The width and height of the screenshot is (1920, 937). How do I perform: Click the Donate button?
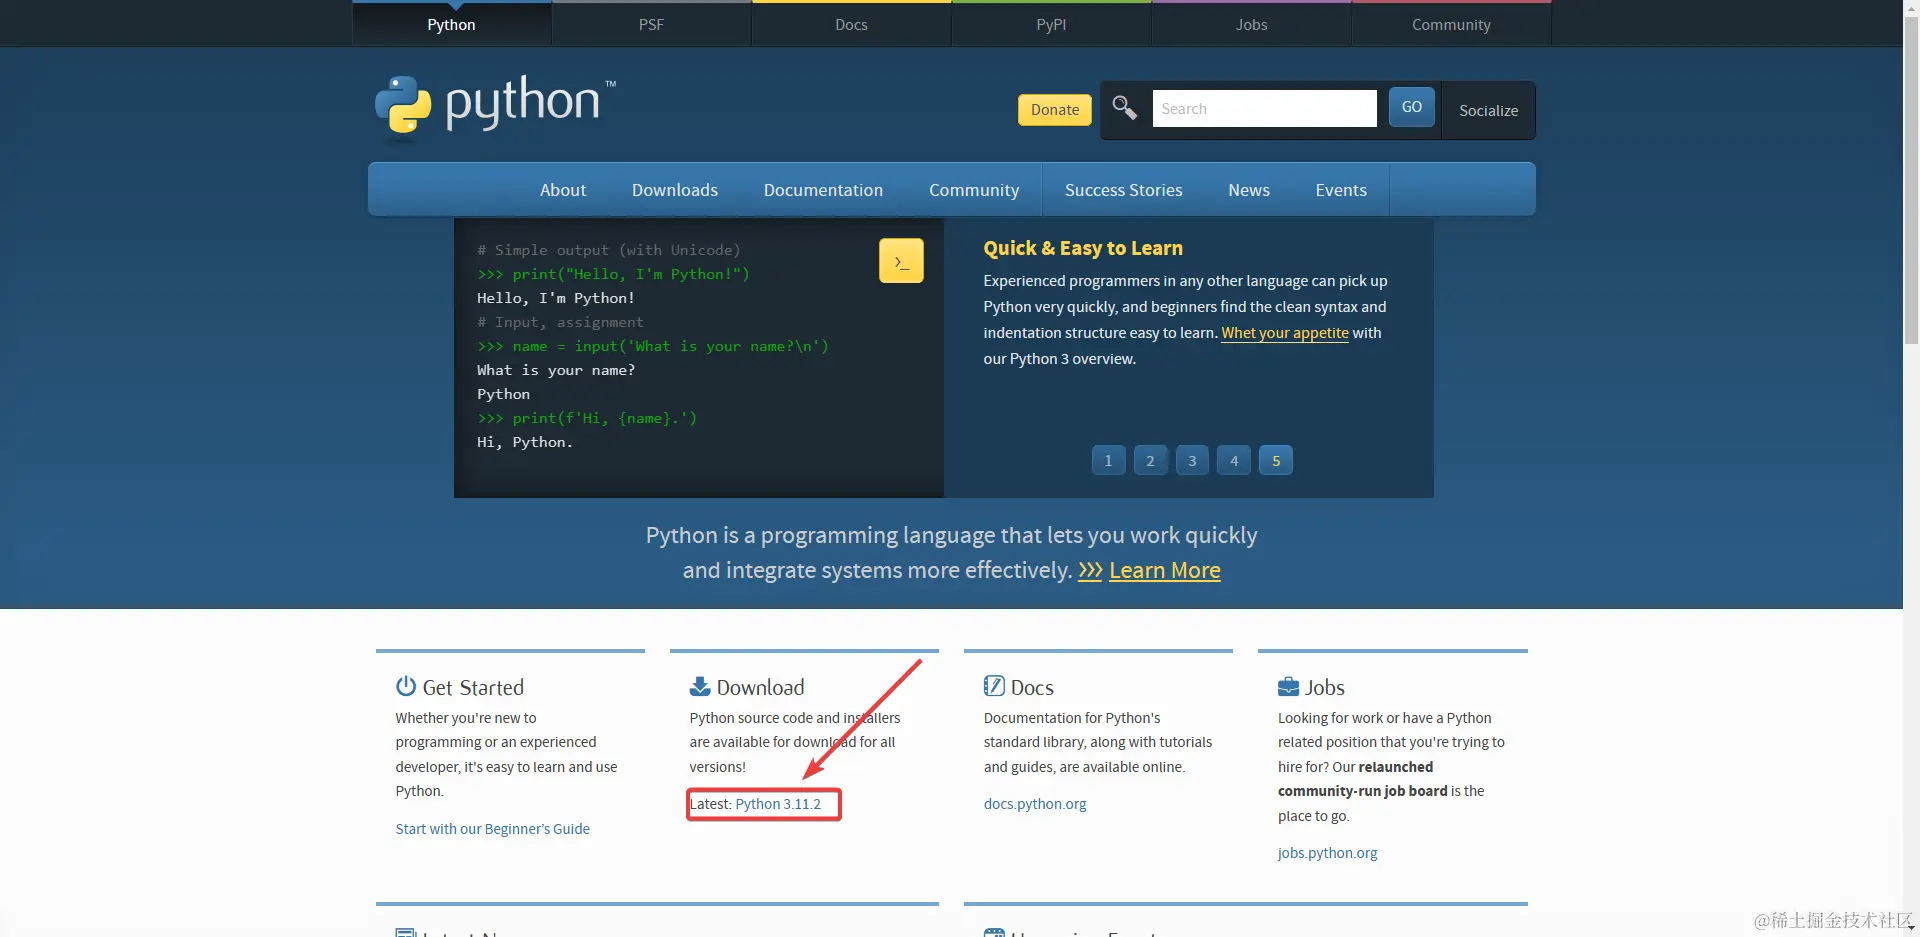tap(1055, 110)
